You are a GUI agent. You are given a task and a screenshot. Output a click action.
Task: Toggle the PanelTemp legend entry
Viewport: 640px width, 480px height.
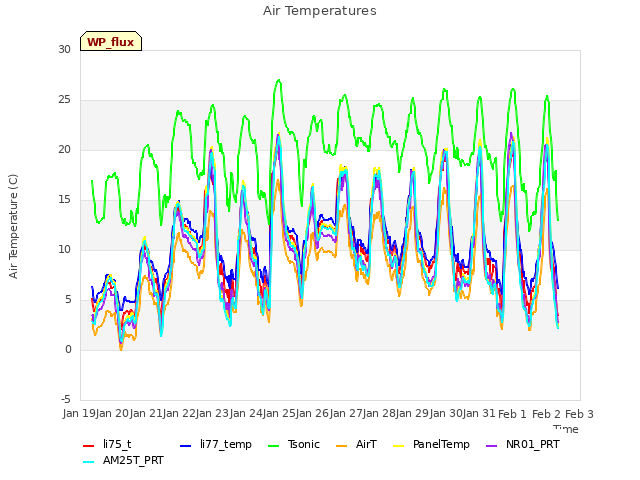[431, 444]
